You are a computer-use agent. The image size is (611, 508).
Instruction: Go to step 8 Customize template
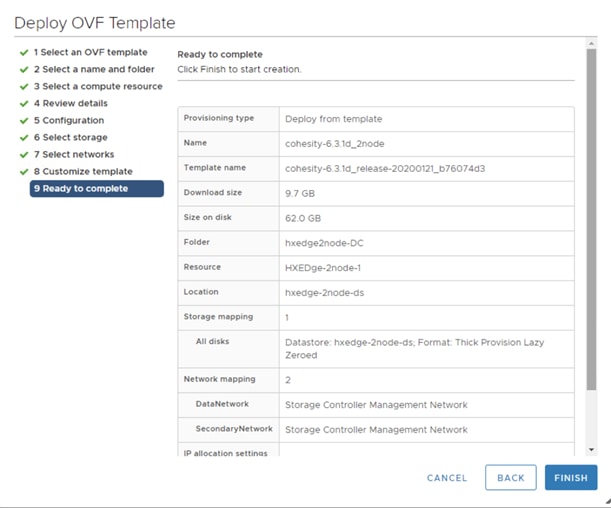(x=83, y=171)
